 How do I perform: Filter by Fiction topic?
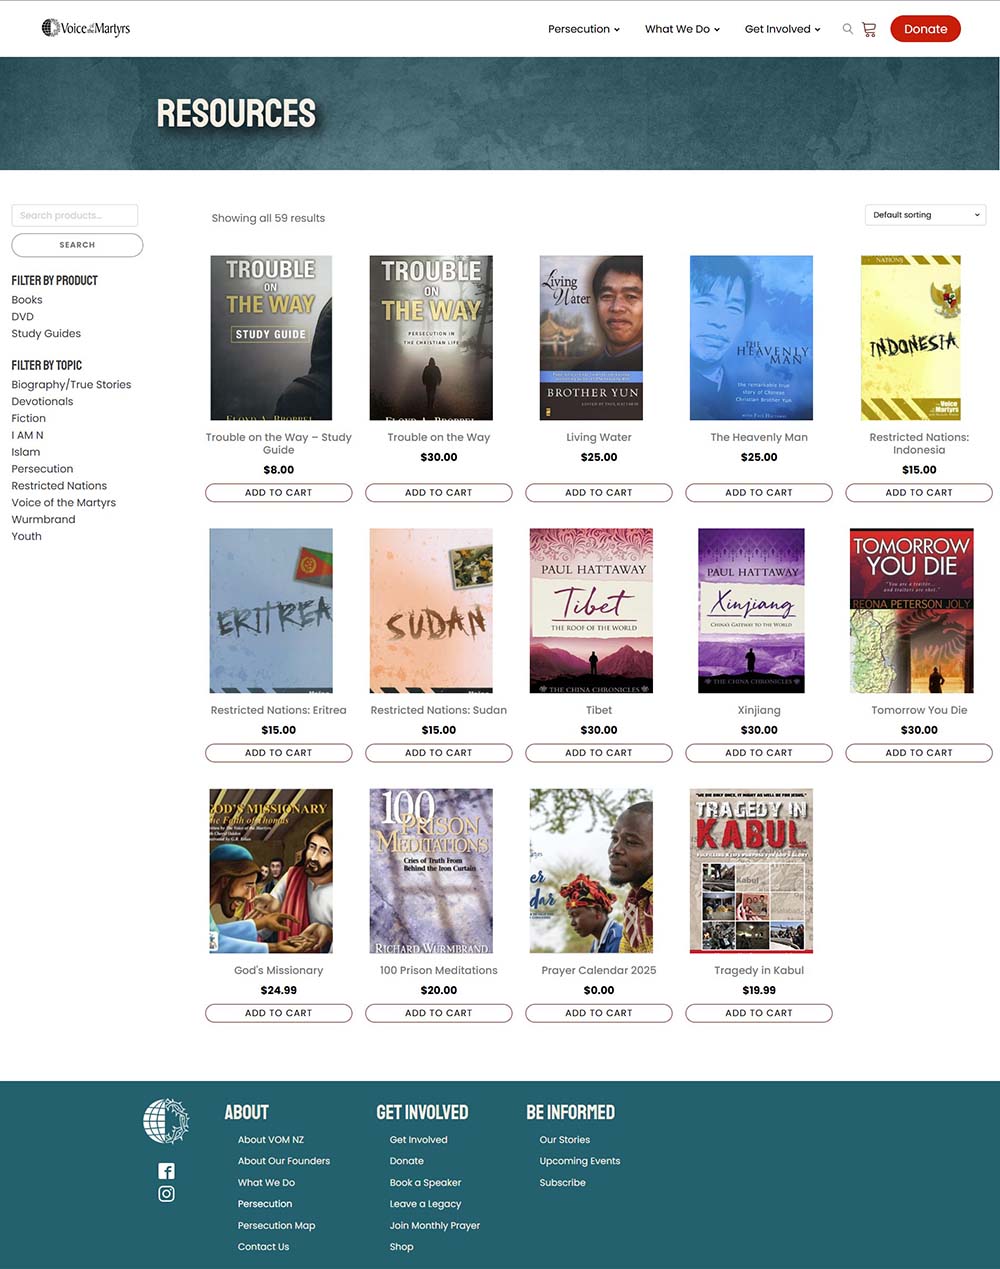click(28, 419)
